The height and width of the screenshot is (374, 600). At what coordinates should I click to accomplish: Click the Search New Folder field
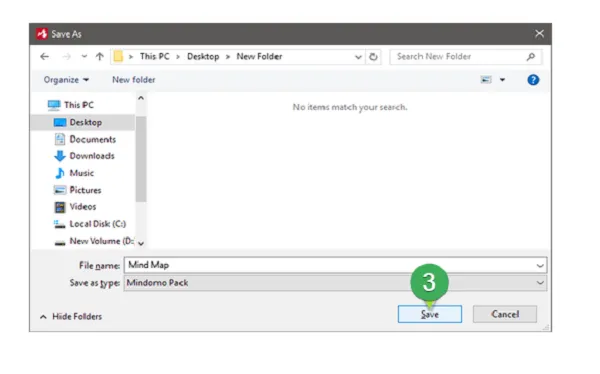465,57
